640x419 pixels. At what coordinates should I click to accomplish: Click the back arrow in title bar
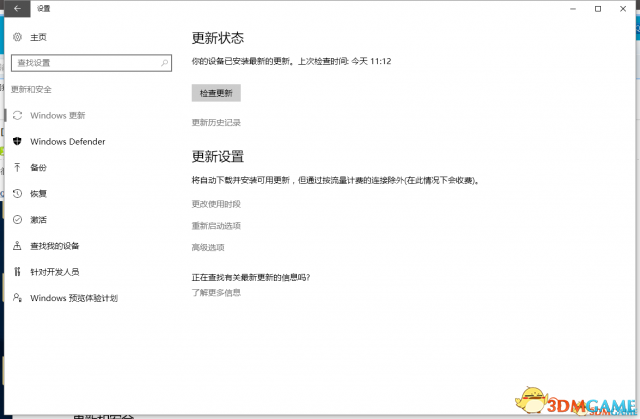coord(17,9)
